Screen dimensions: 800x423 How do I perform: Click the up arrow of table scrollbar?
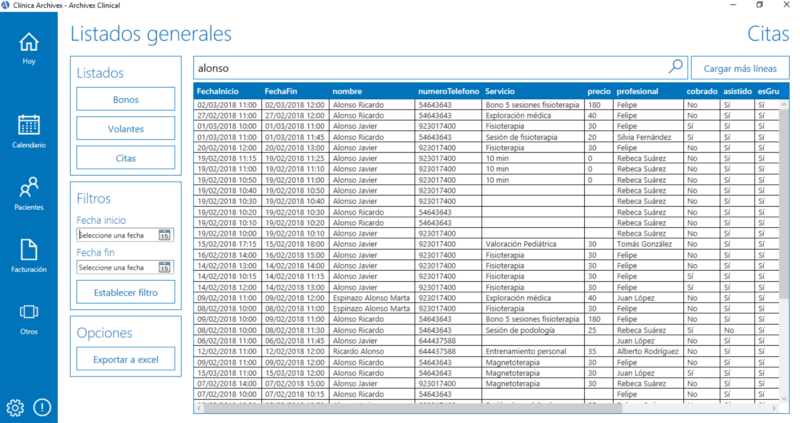784,104
